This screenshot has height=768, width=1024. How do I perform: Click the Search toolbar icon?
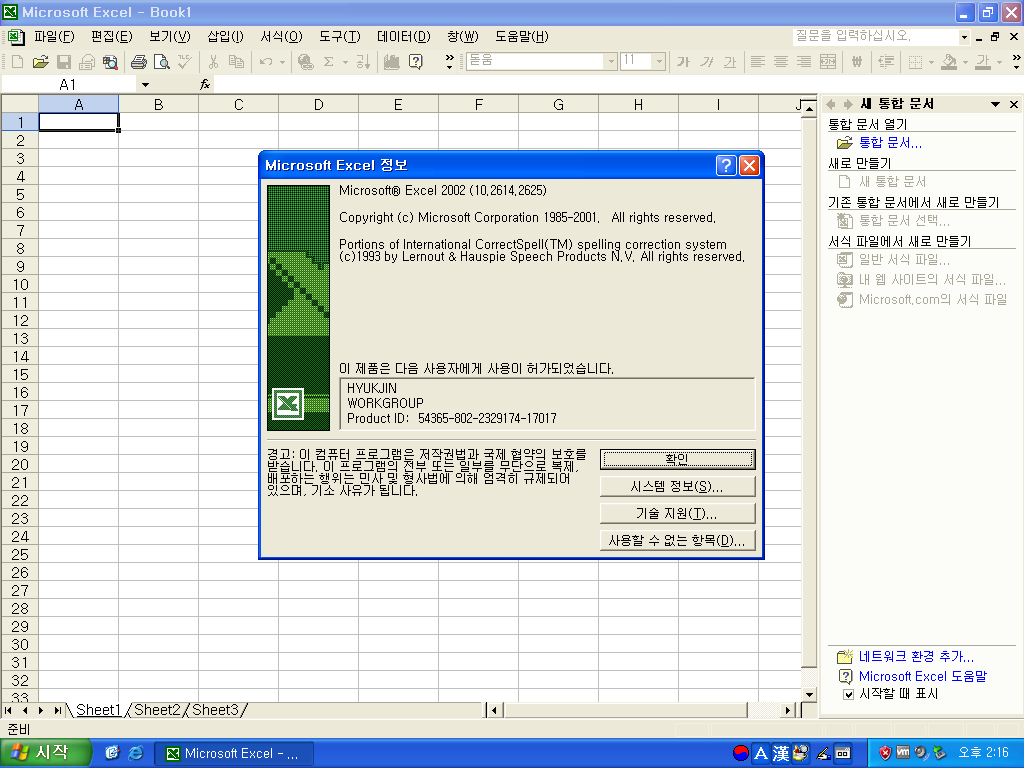[110, 62]
